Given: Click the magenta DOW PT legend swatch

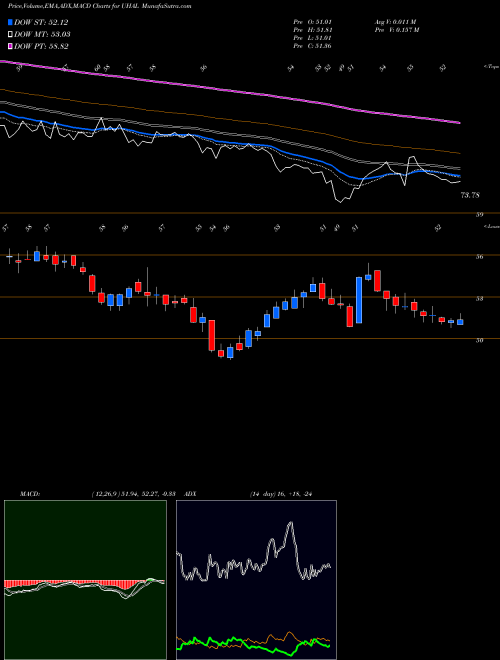Looking at the screenshot, I should (x=10, y=46).
